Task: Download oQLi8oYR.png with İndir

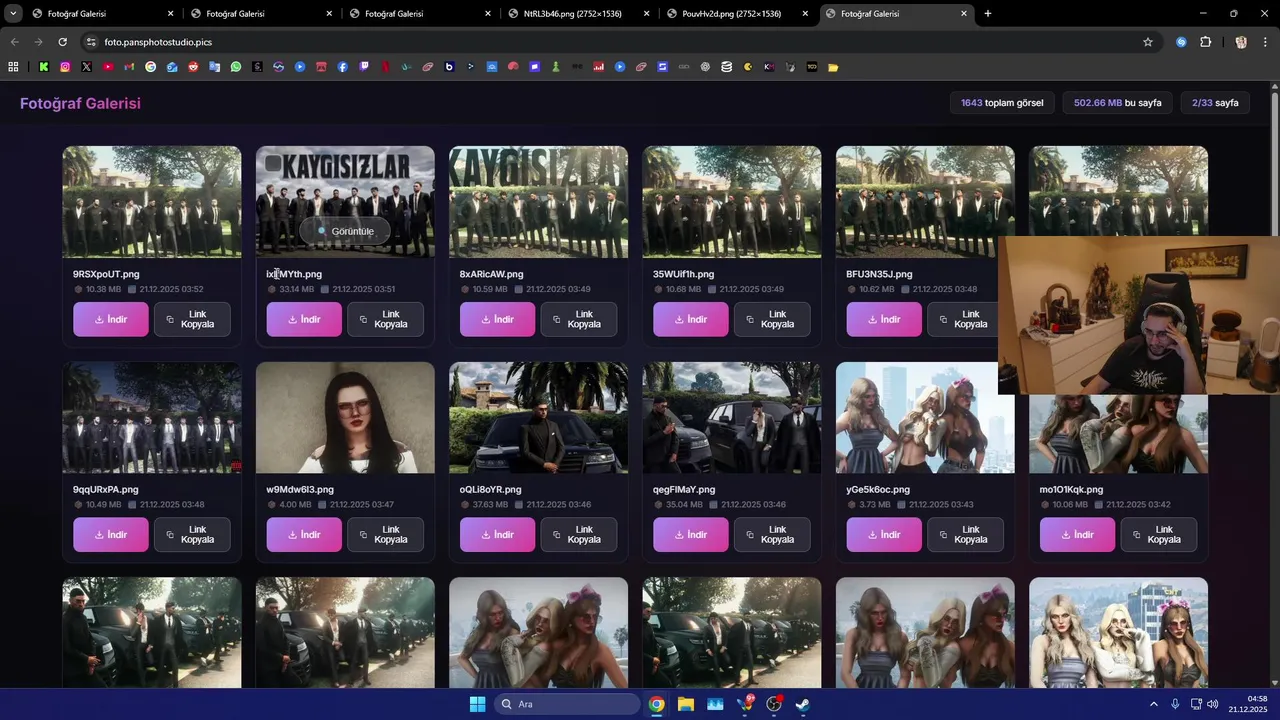Action: pos(498,535)
